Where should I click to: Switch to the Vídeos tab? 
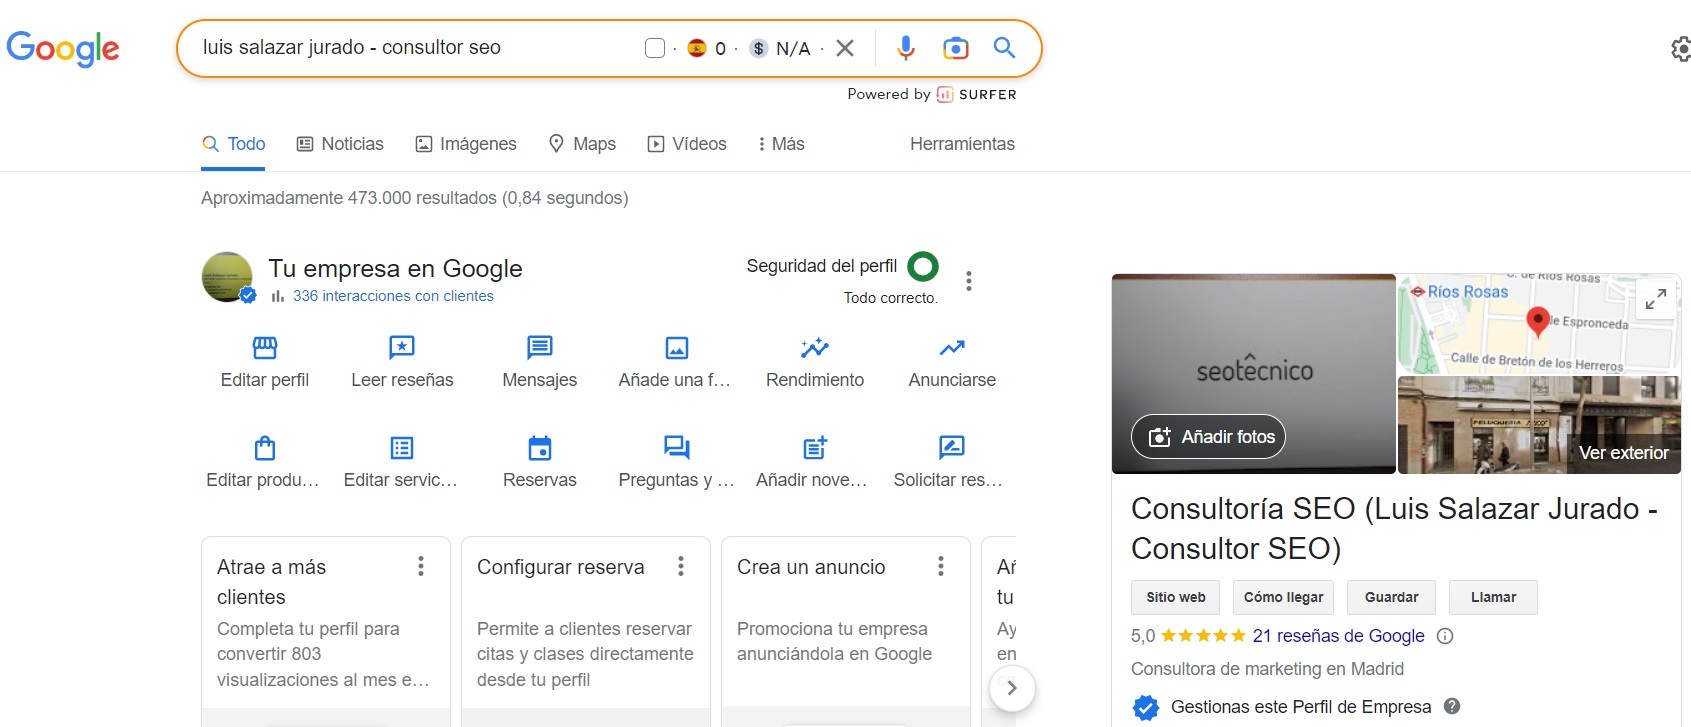tap(687, 144)
